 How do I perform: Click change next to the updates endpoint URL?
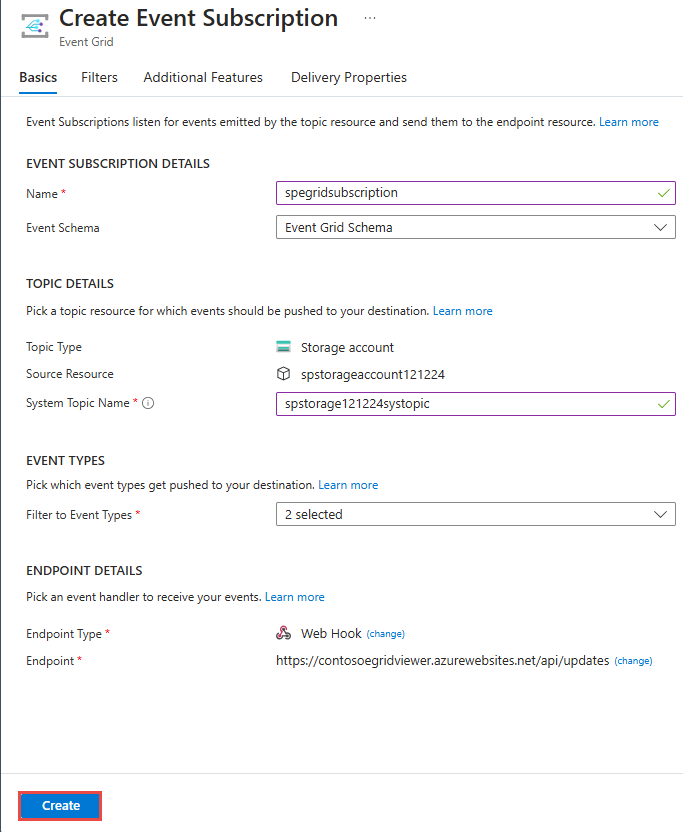(x=633, y=660)
